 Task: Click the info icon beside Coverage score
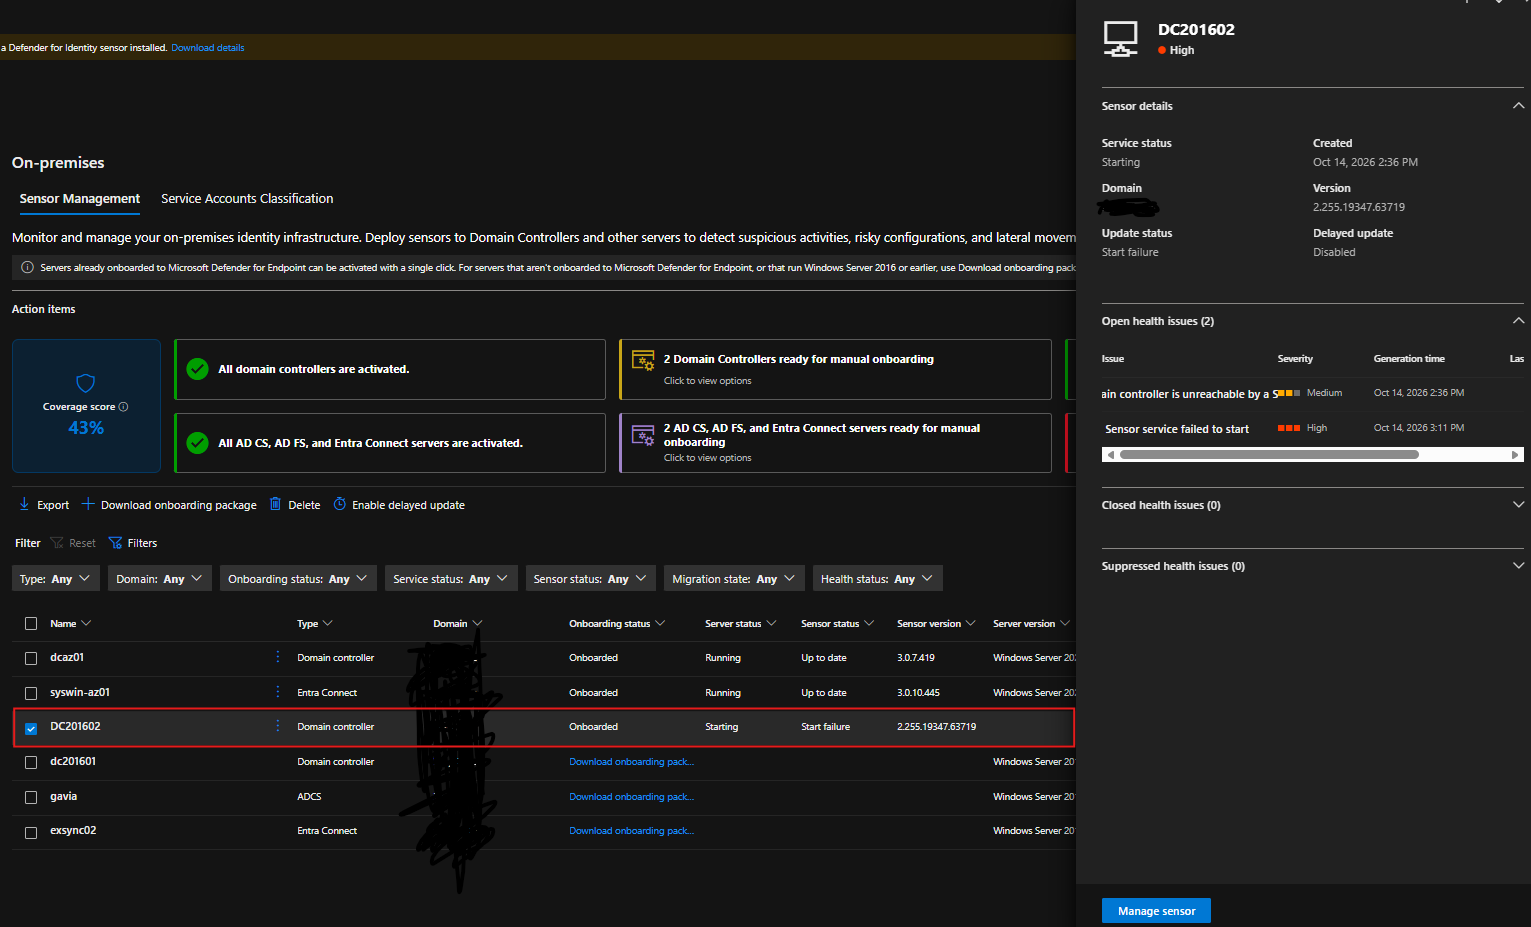coord(123,407)
